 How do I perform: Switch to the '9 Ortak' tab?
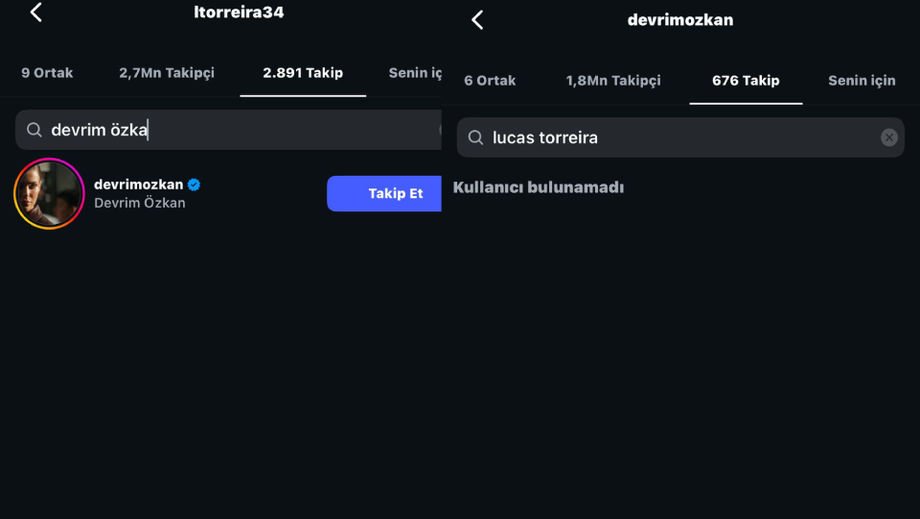[x=47, y=73]
